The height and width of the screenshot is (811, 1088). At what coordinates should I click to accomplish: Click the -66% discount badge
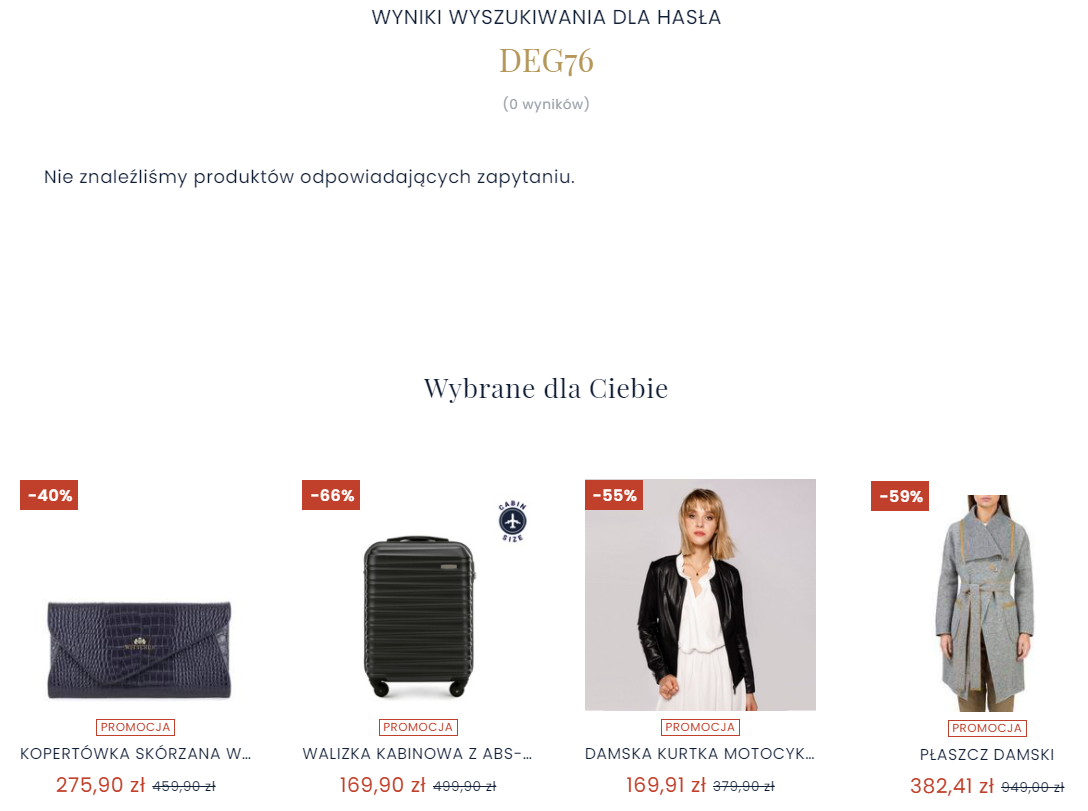pos(331,495)
